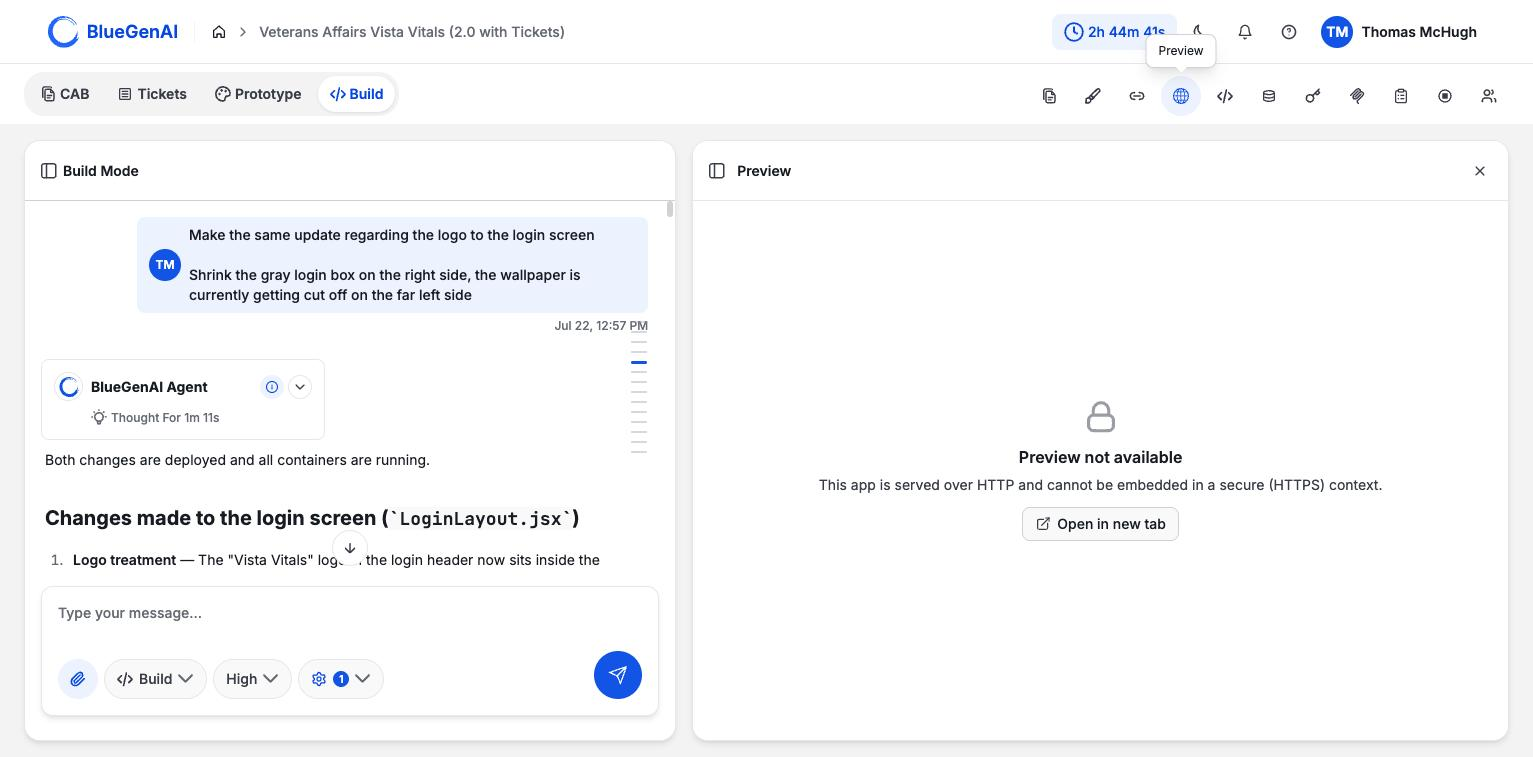Select the paintbrush design icon

pyautogui.click(x=1093, y=96)
